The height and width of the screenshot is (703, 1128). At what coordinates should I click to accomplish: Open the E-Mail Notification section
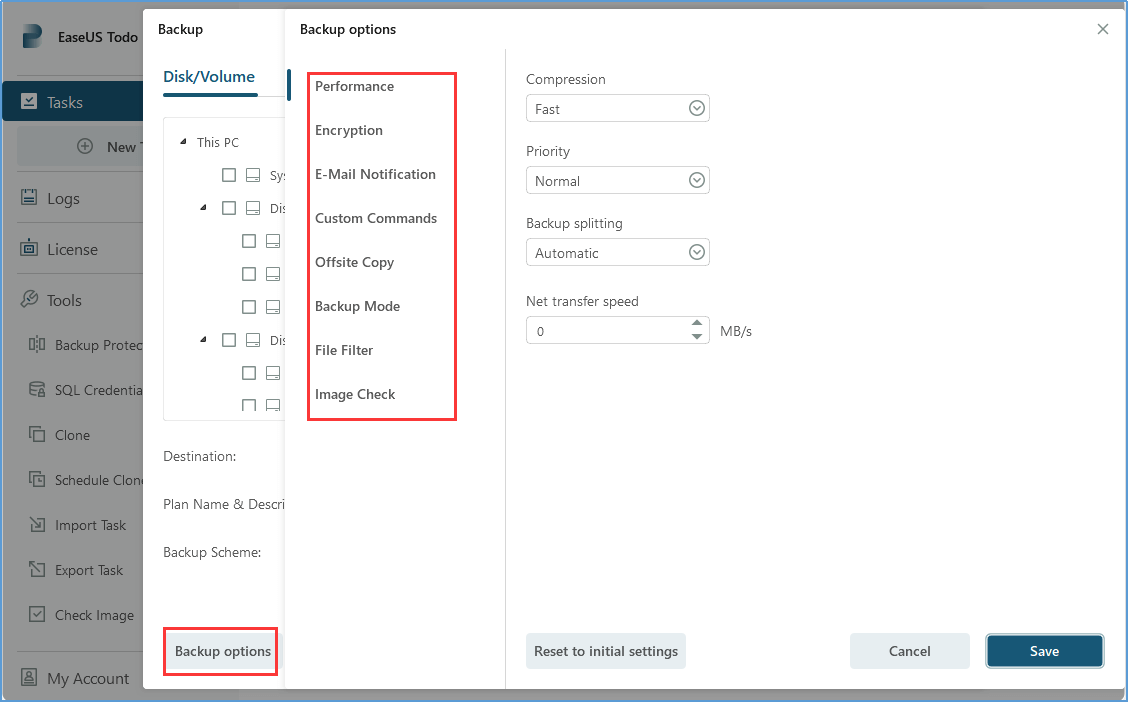coord(375,174)
